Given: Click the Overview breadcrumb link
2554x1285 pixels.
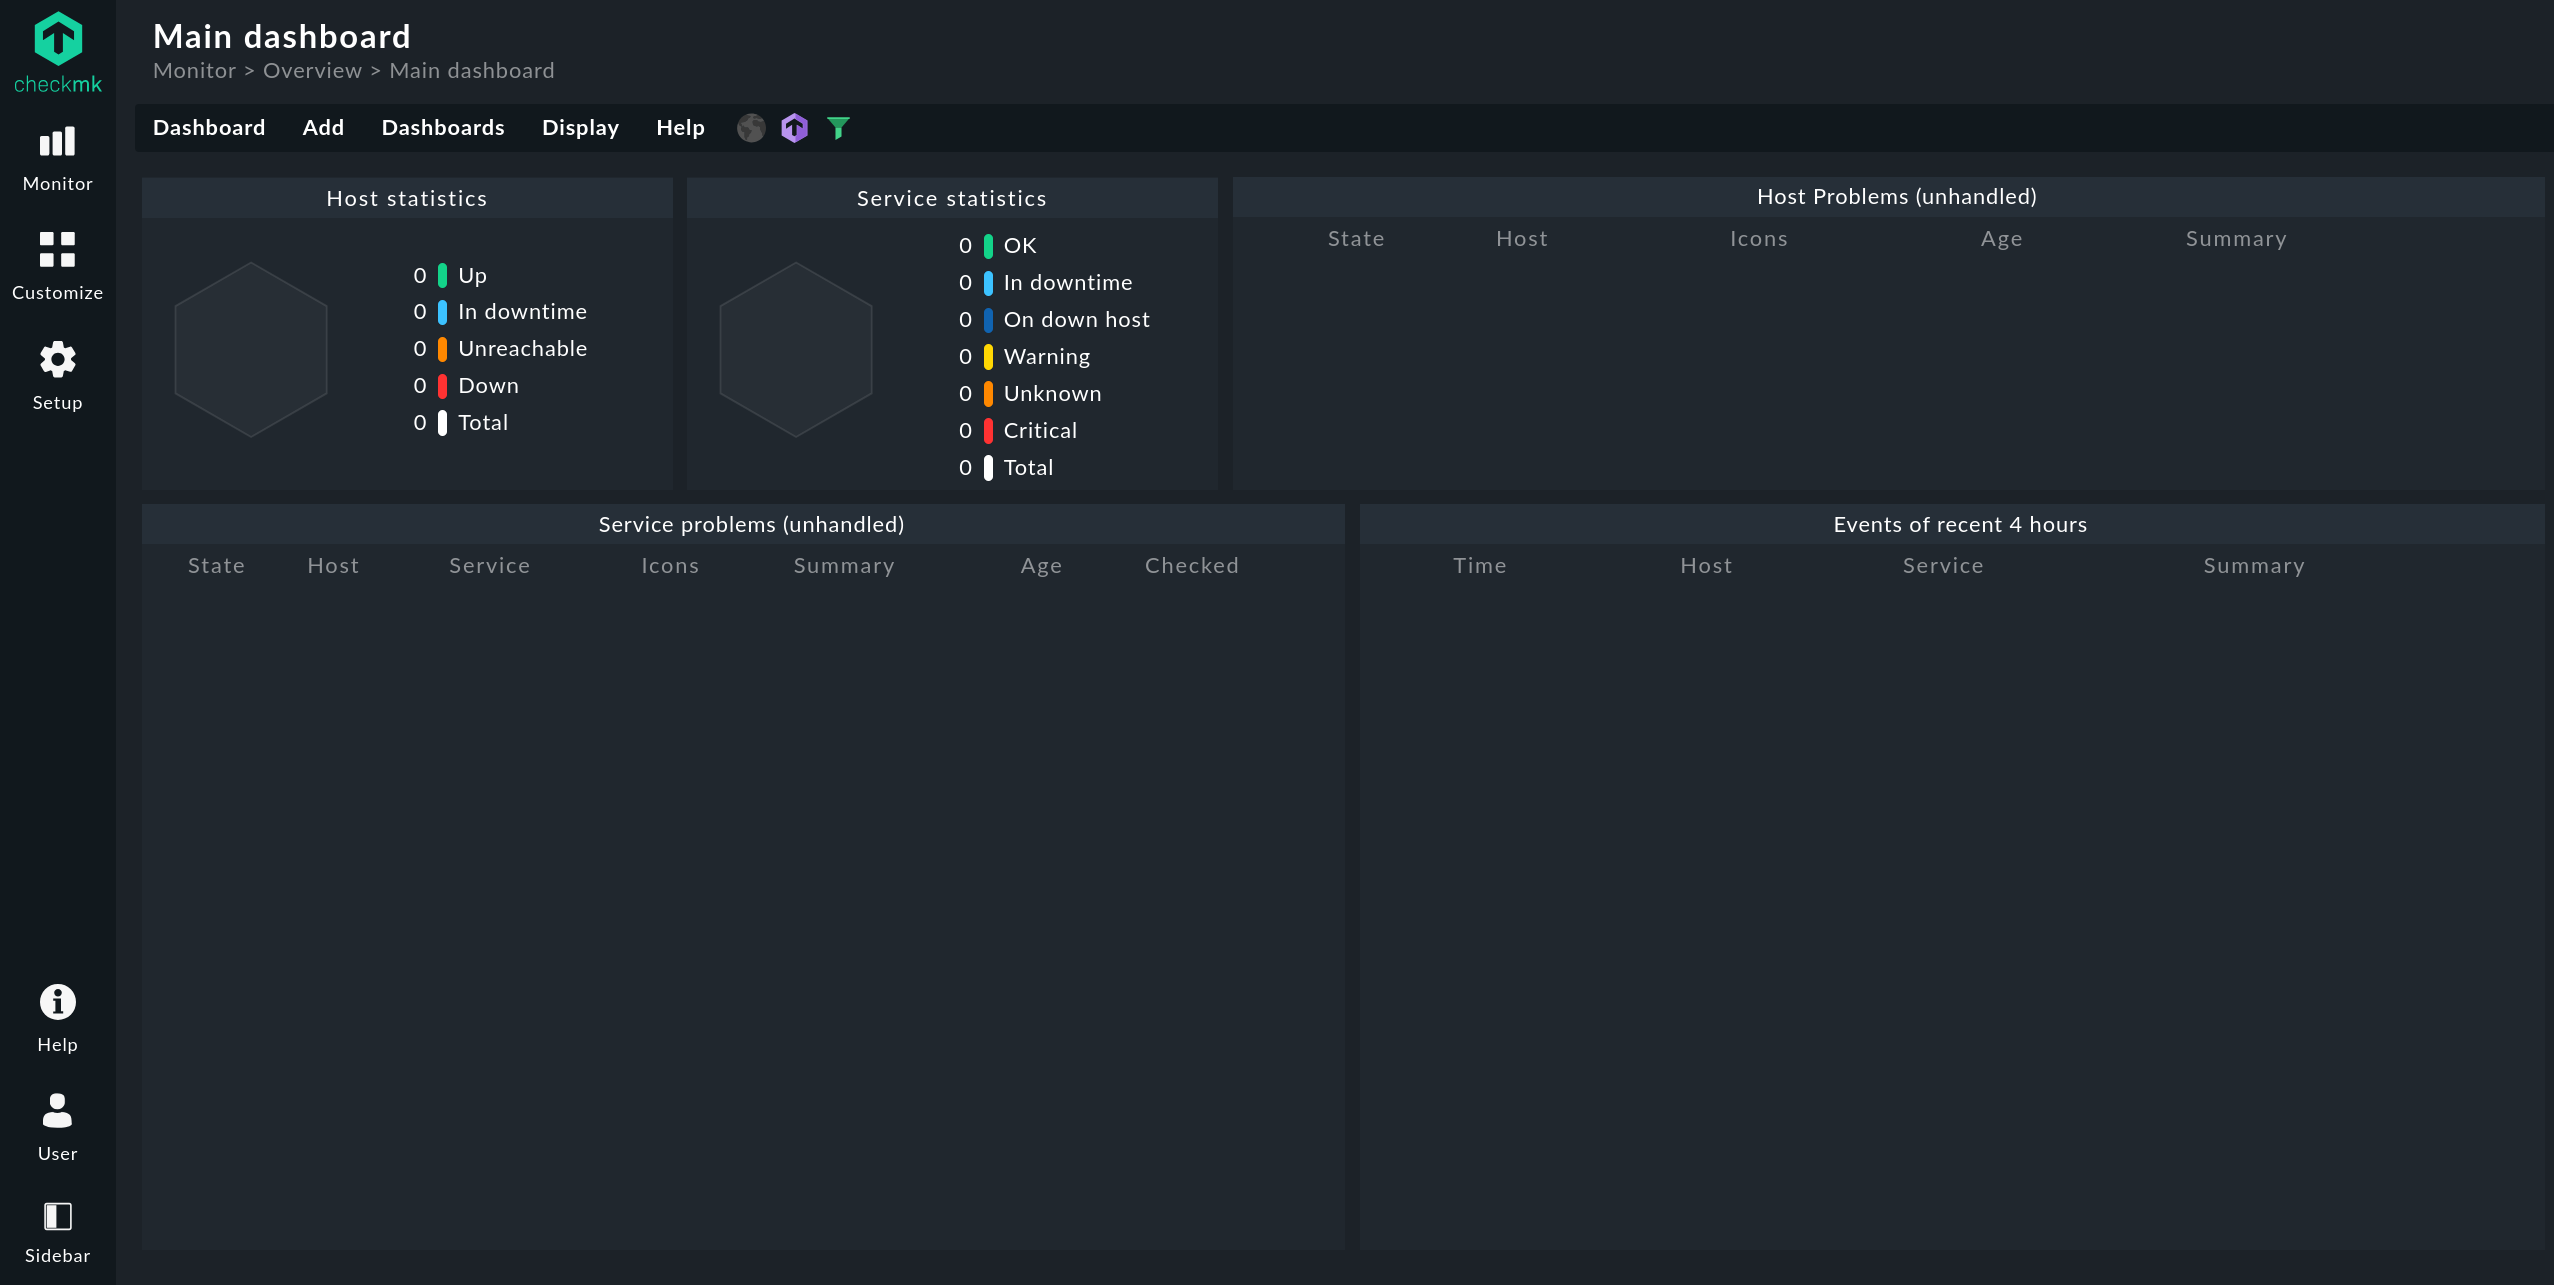Looking at the screenshot, I should tap(312, 71).
